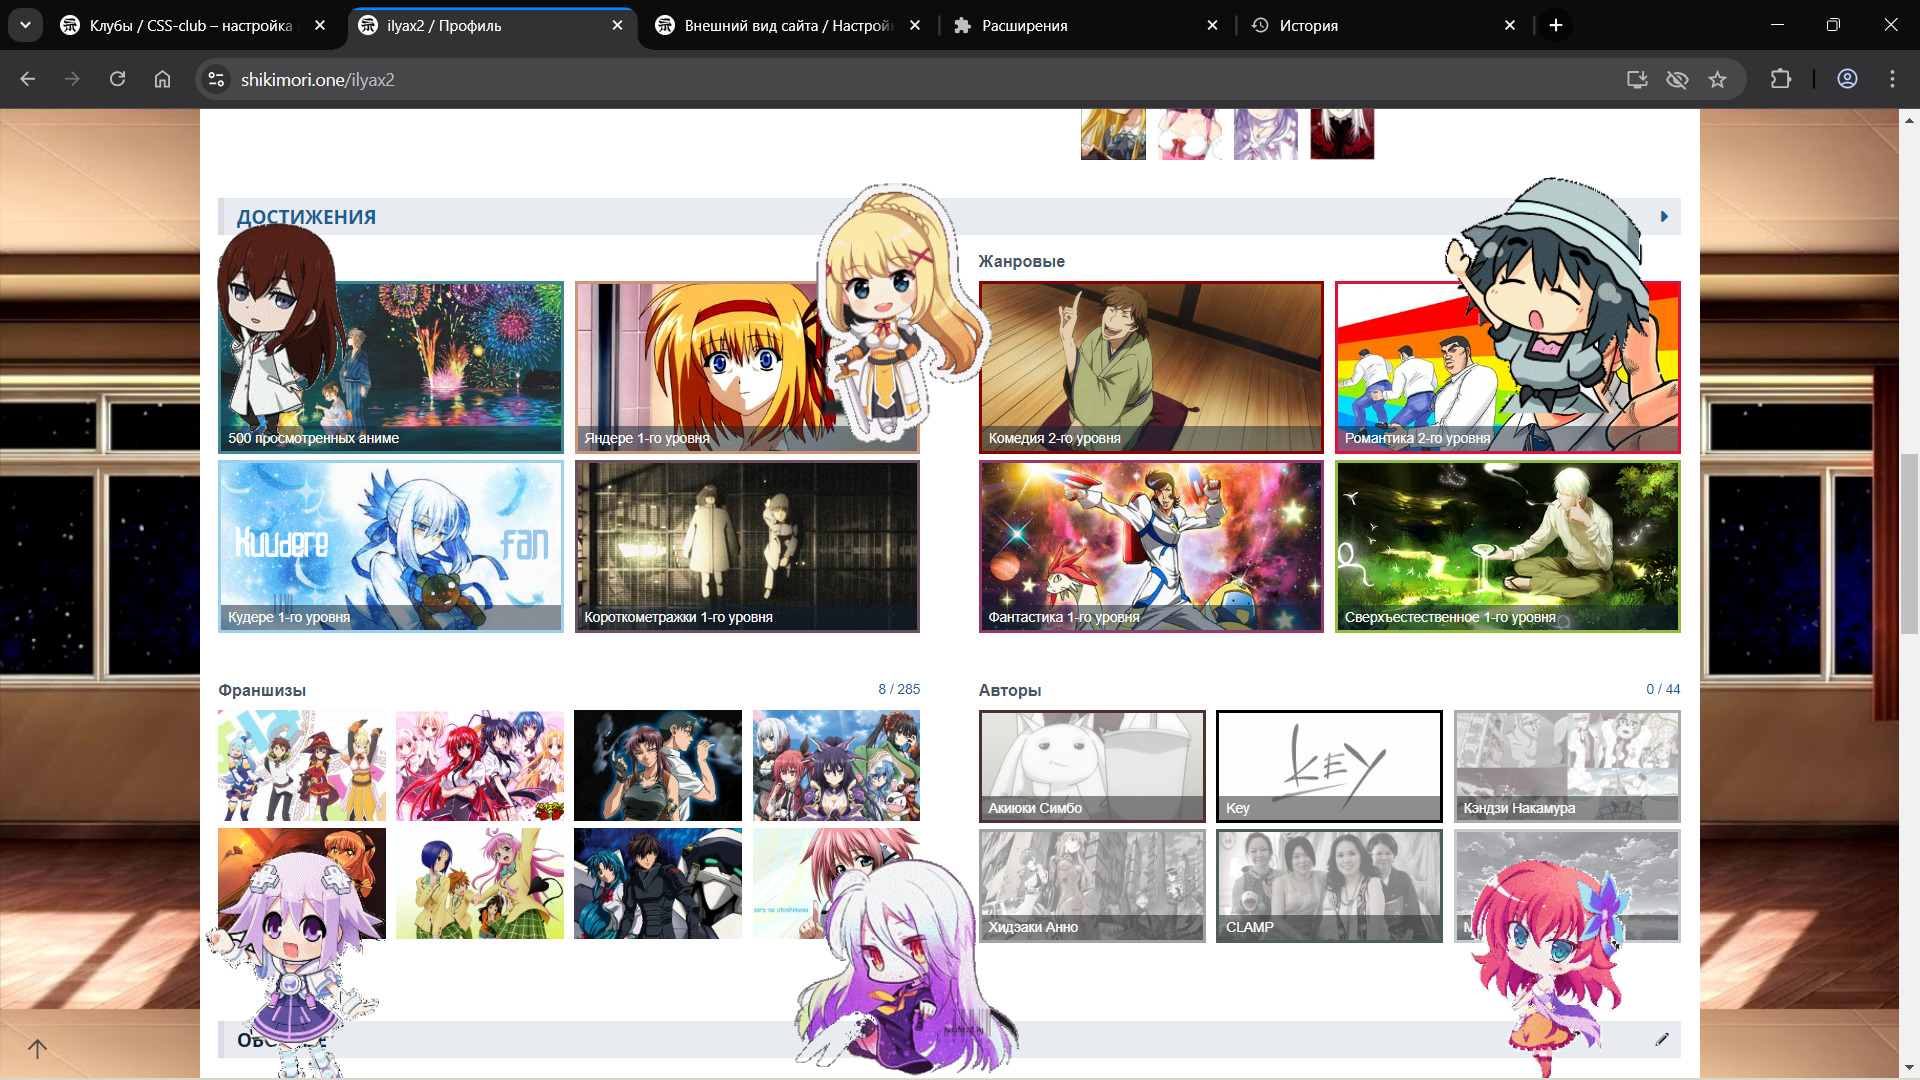Click the scroll-to-top arrow icon
The width and height of the screenshot is (1920, 1080).
pyautogui.click(x=37, y=1049)
